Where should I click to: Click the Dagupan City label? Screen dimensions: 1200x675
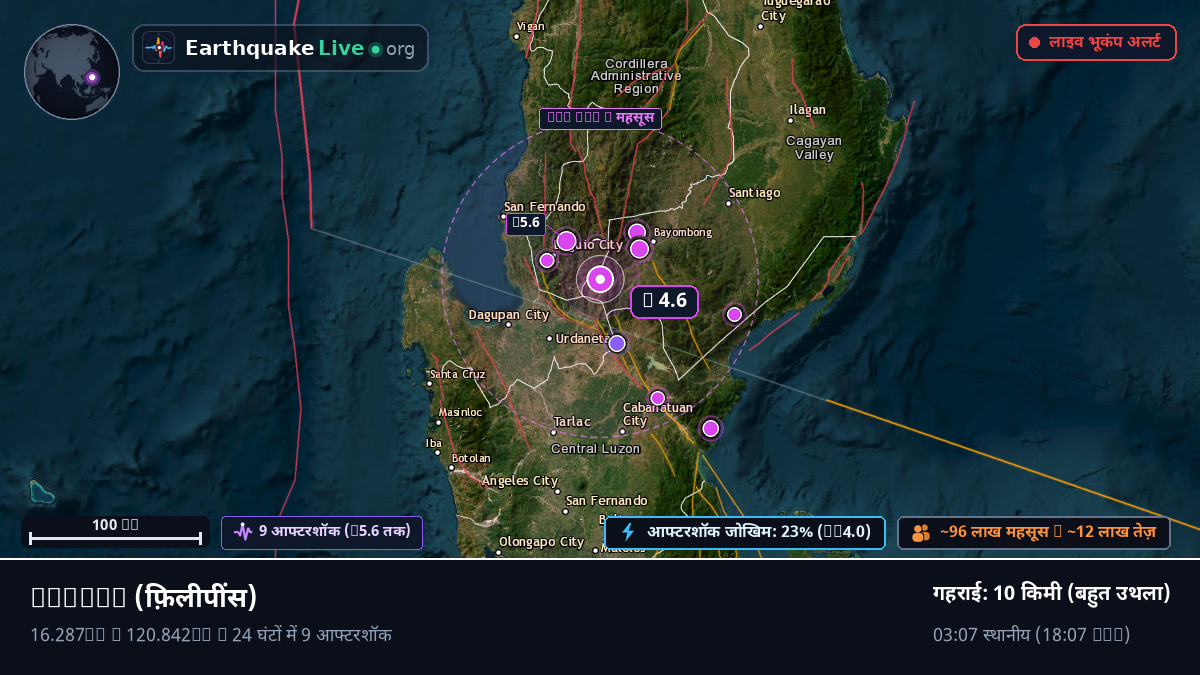click(509, 315)
